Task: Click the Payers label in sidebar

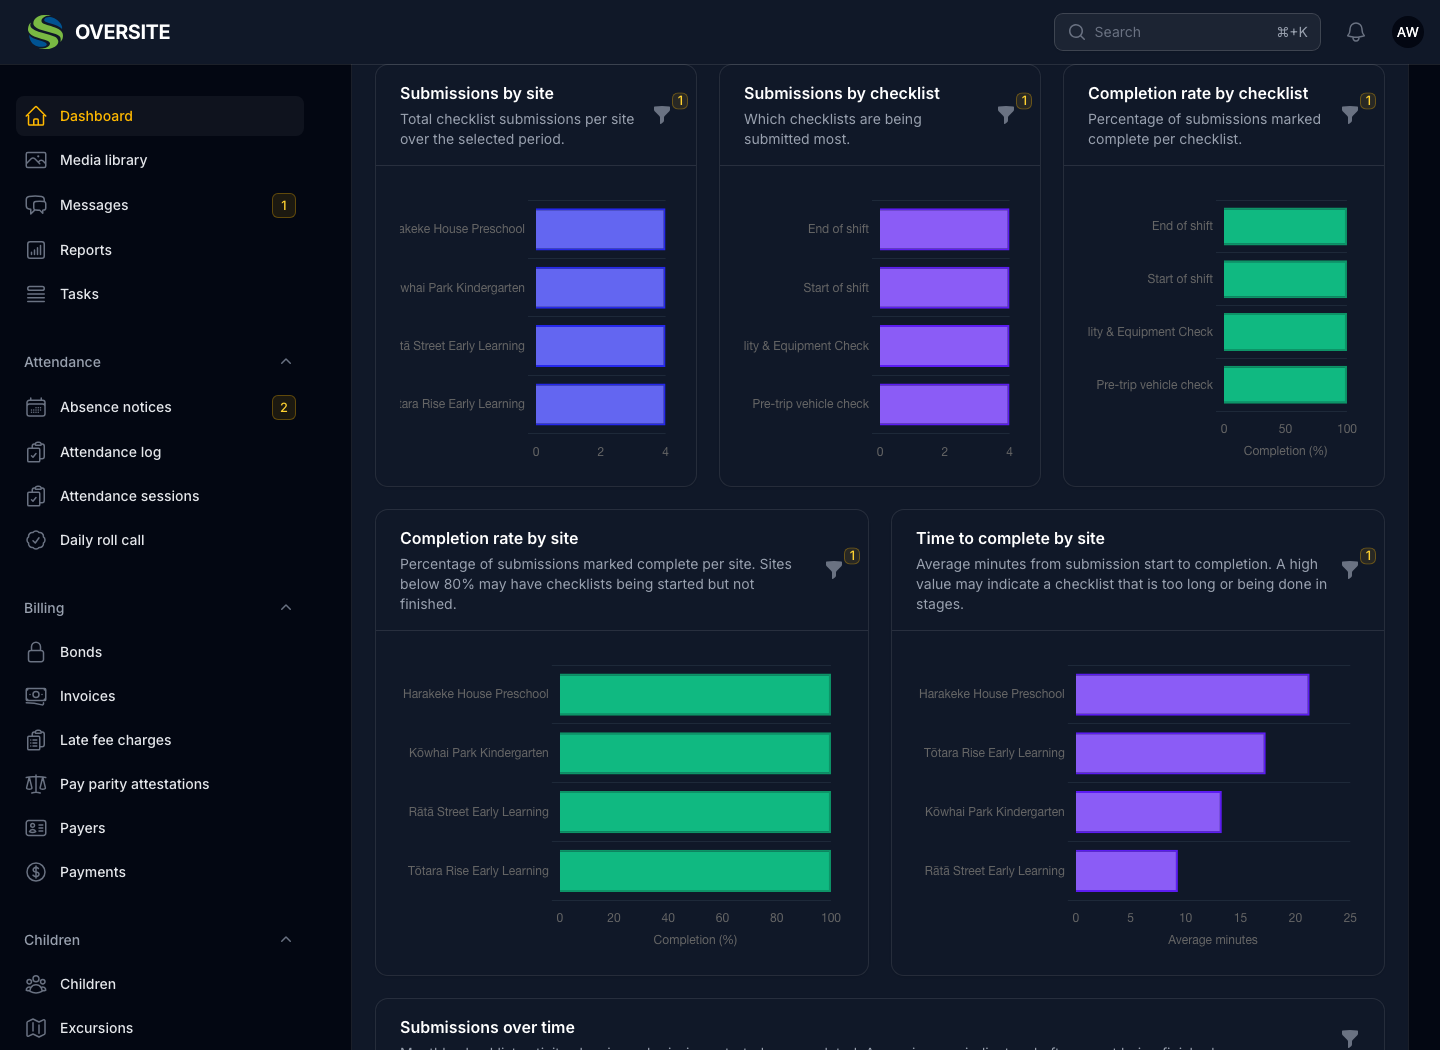Action: pyautogui.click(x=82, y=828)
